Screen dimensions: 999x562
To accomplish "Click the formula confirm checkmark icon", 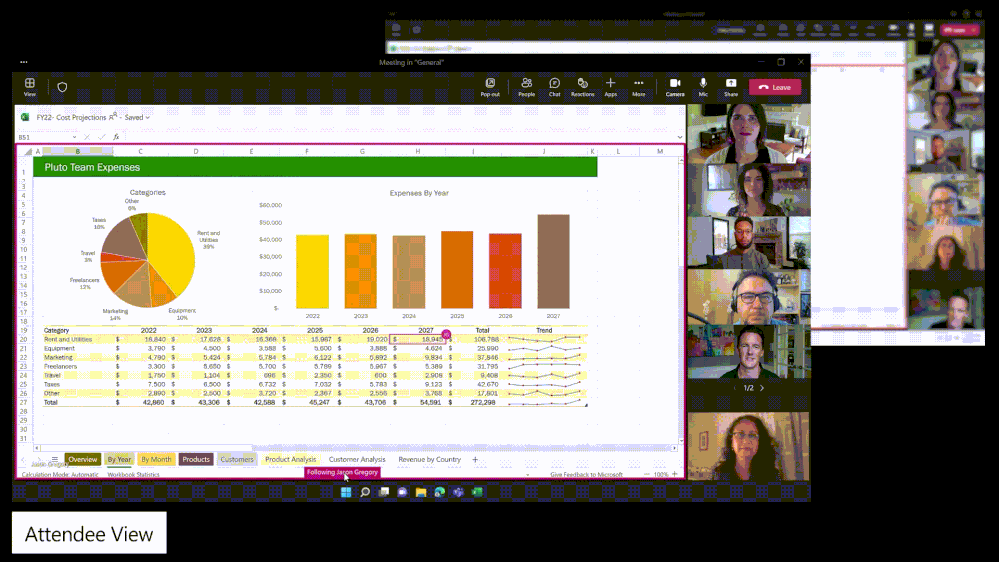I will coord(102,137).
